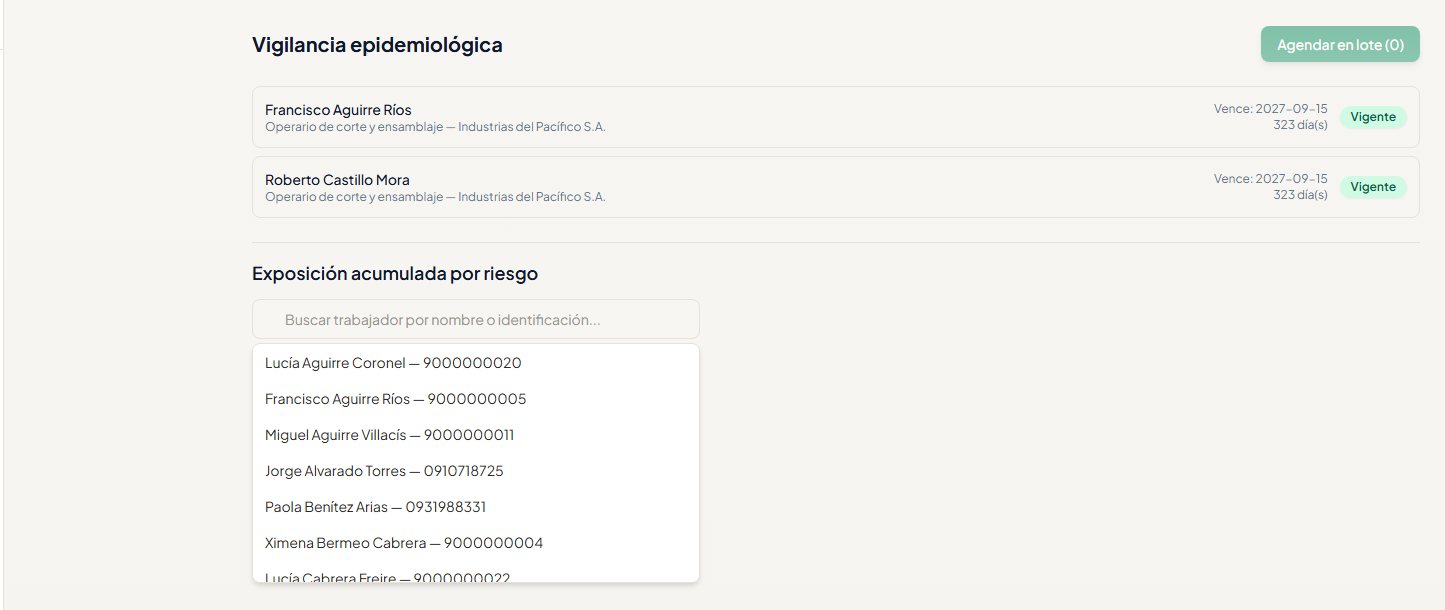Select Ximena Bermeo Cabrera — 9000000004 option
The height and width of the screenshot is (610, 1445).
click(x=476, y=543)
